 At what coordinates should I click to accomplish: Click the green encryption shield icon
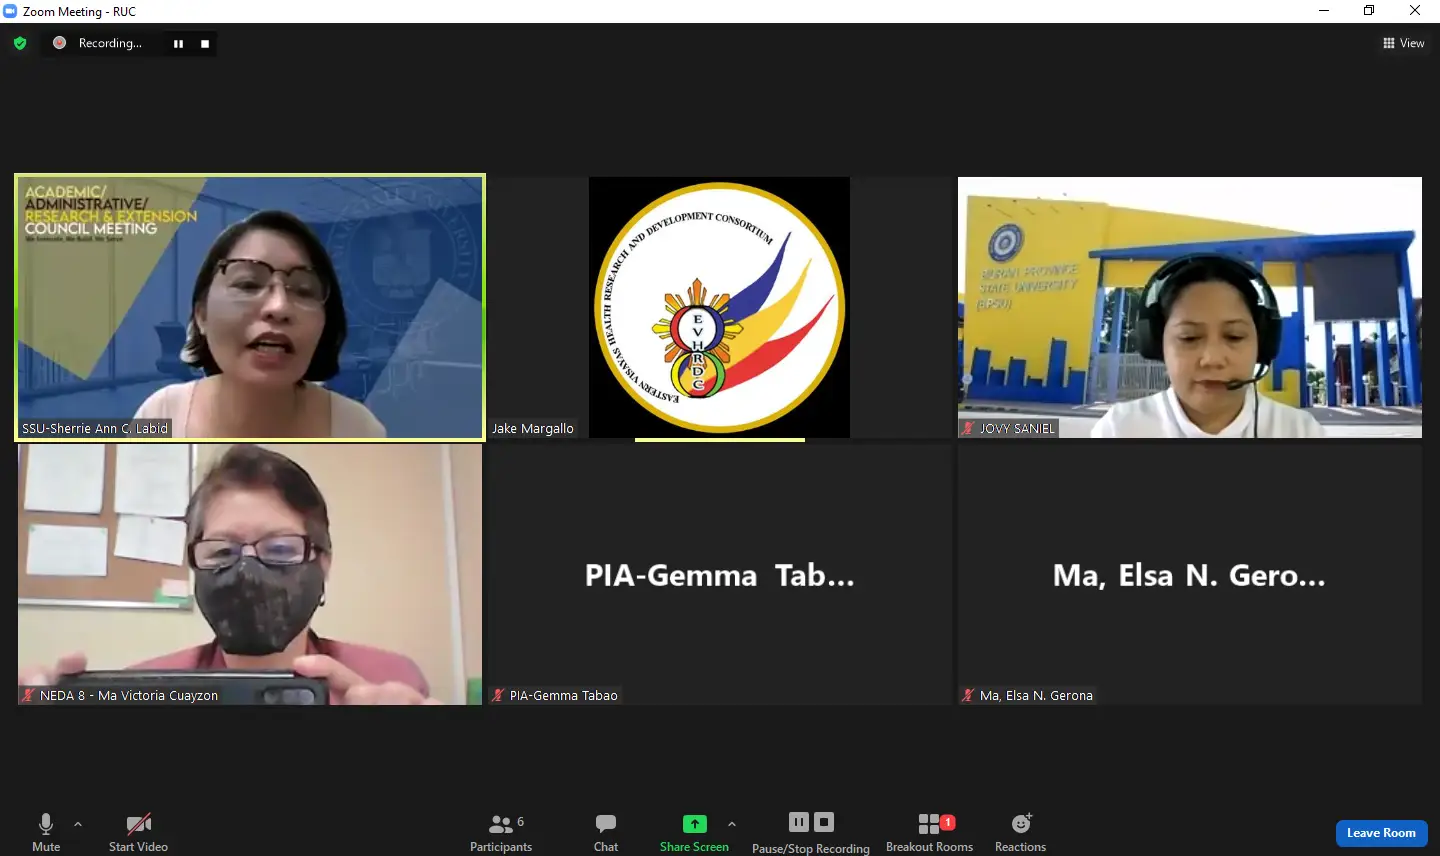point(20,43)
